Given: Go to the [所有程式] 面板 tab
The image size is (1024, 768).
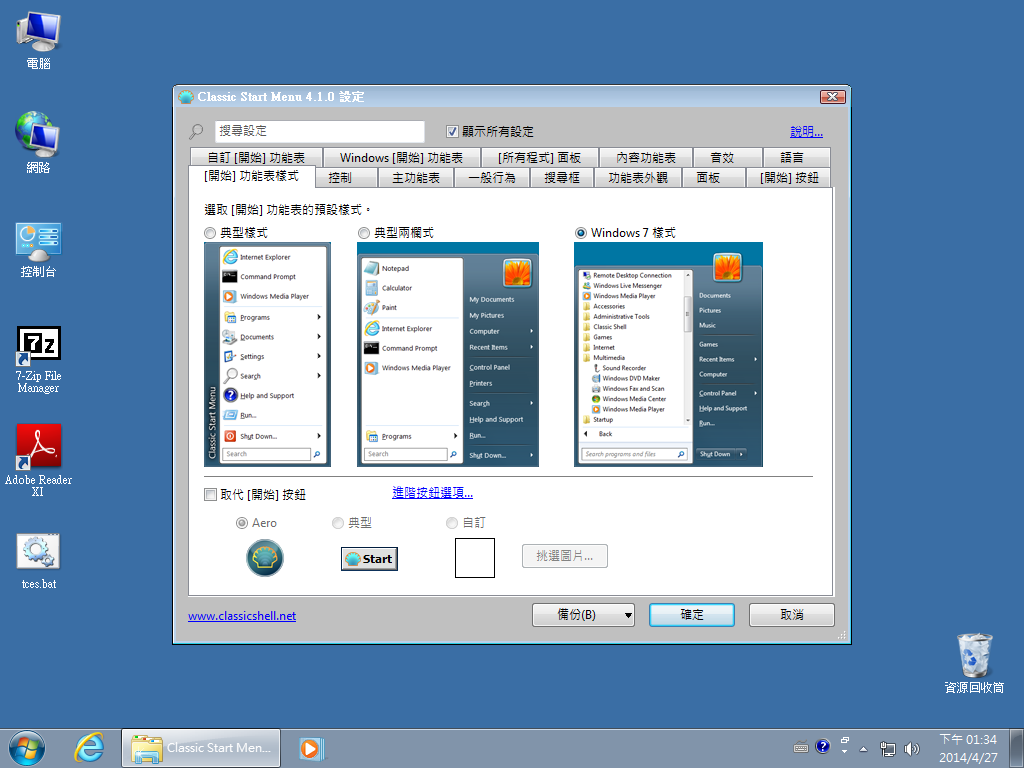Looking at the screenshot, I should point(539,157).
